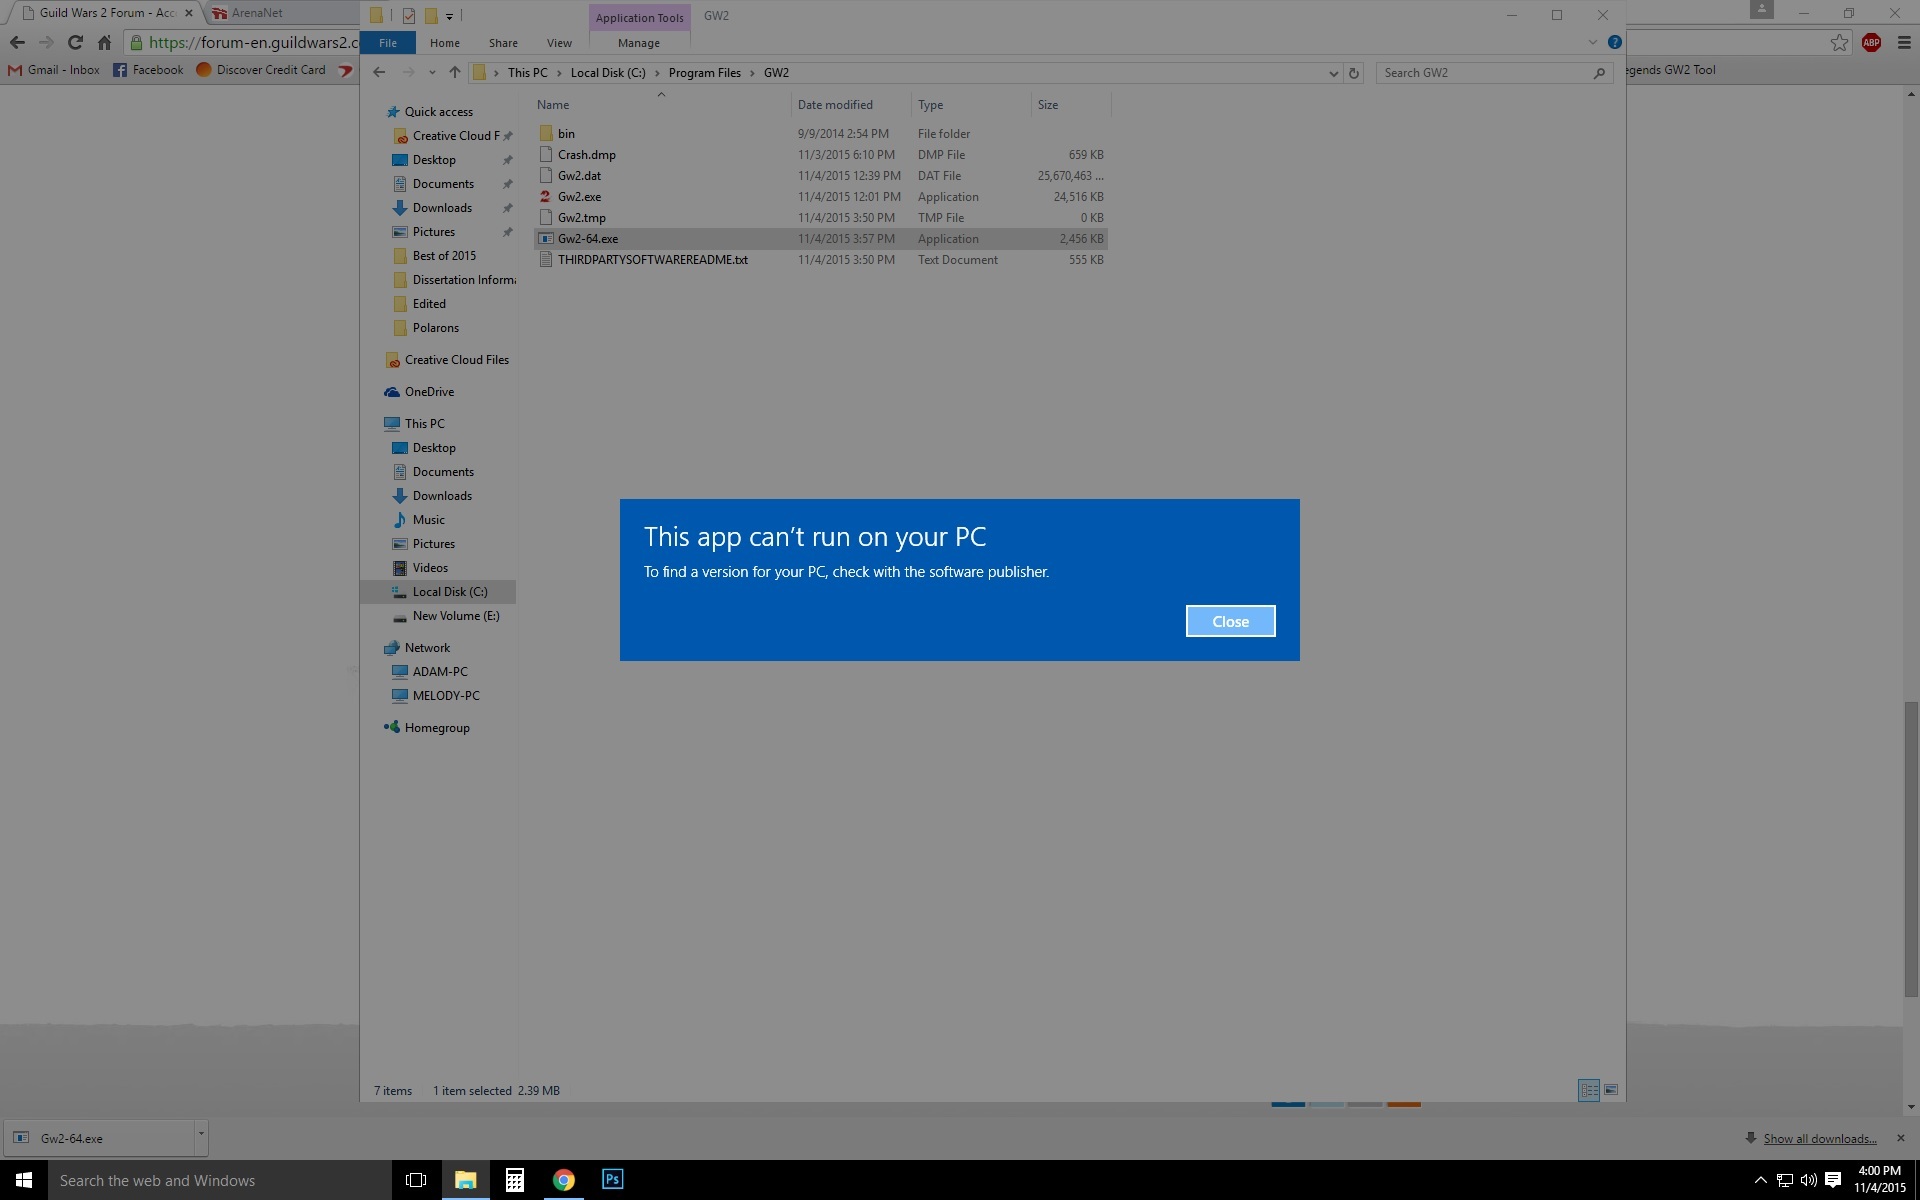Switch to details view layout icon
1920x1200 pixels.
click(1588, 1090)
